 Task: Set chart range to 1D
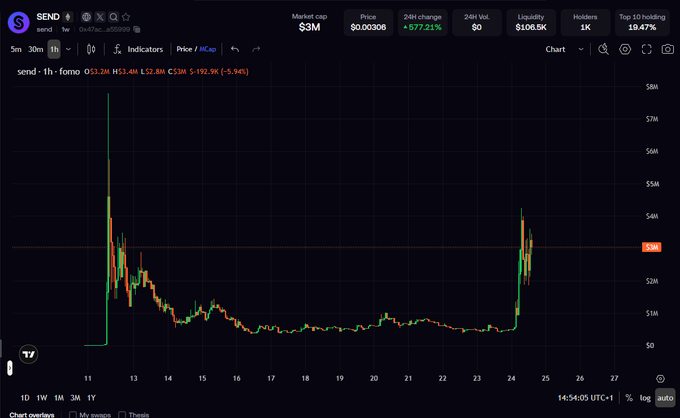(x=25, y=398)
